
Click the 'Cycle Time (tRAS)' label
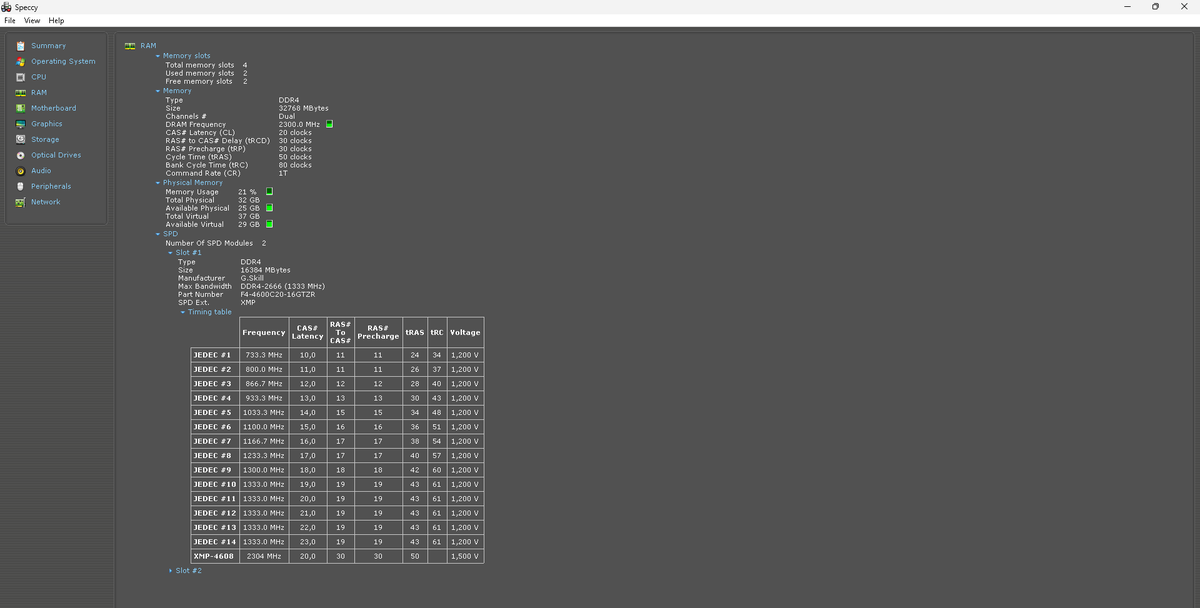pos(198,157)
